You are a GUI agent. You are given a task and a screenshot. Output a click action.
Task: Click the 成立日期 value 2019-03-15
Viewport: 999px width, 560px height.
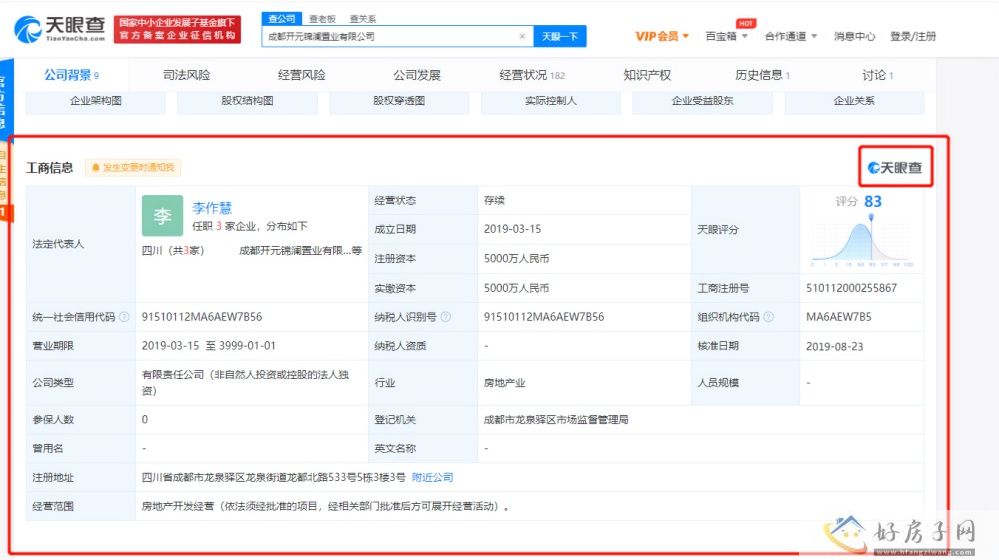click(x=512, y=229)
